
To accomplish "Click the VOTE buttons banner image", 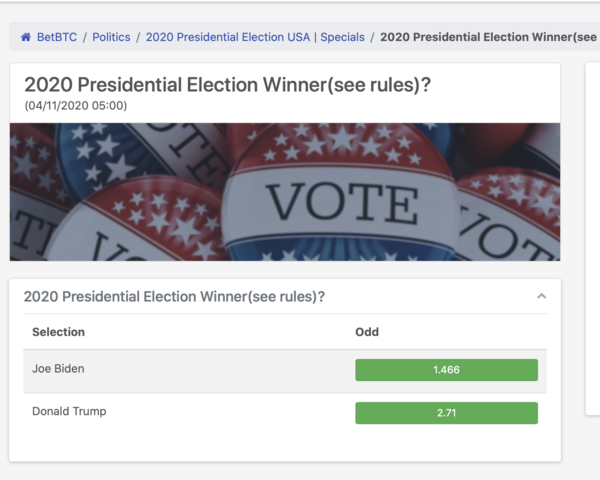I will [285, 192].
